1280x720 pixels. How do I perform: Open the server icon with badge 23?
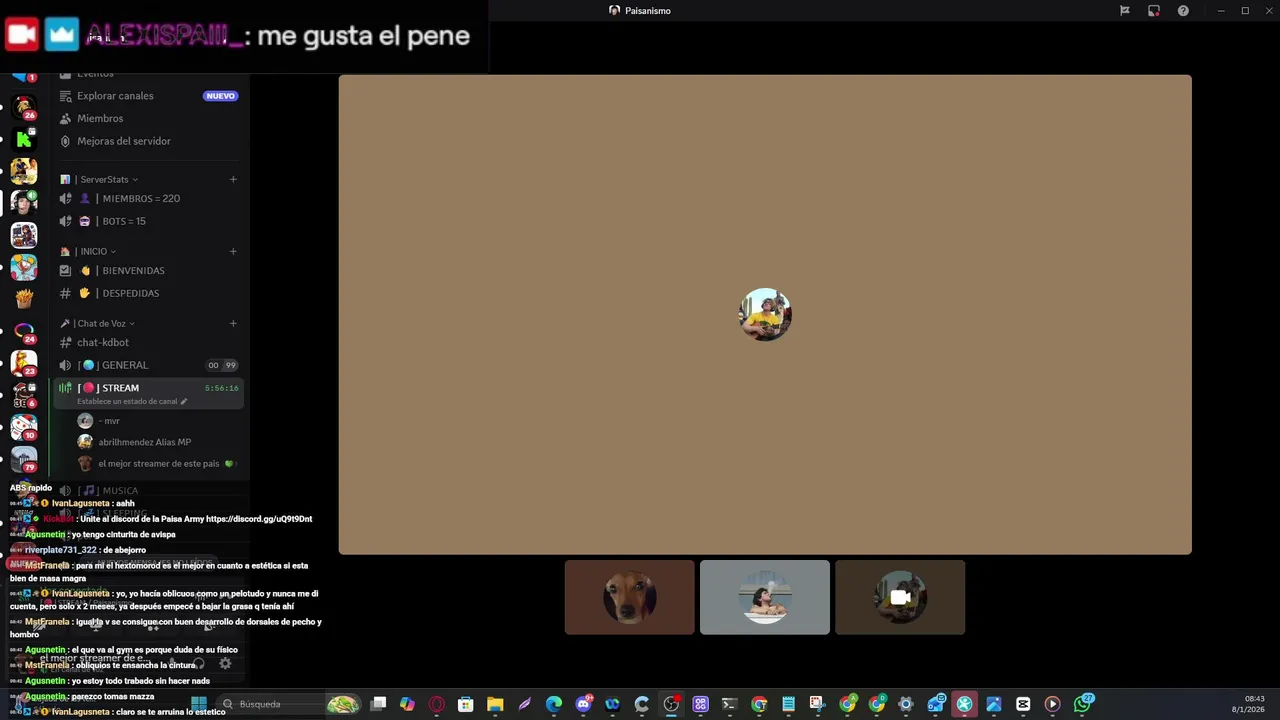click(x=24, y=363)
